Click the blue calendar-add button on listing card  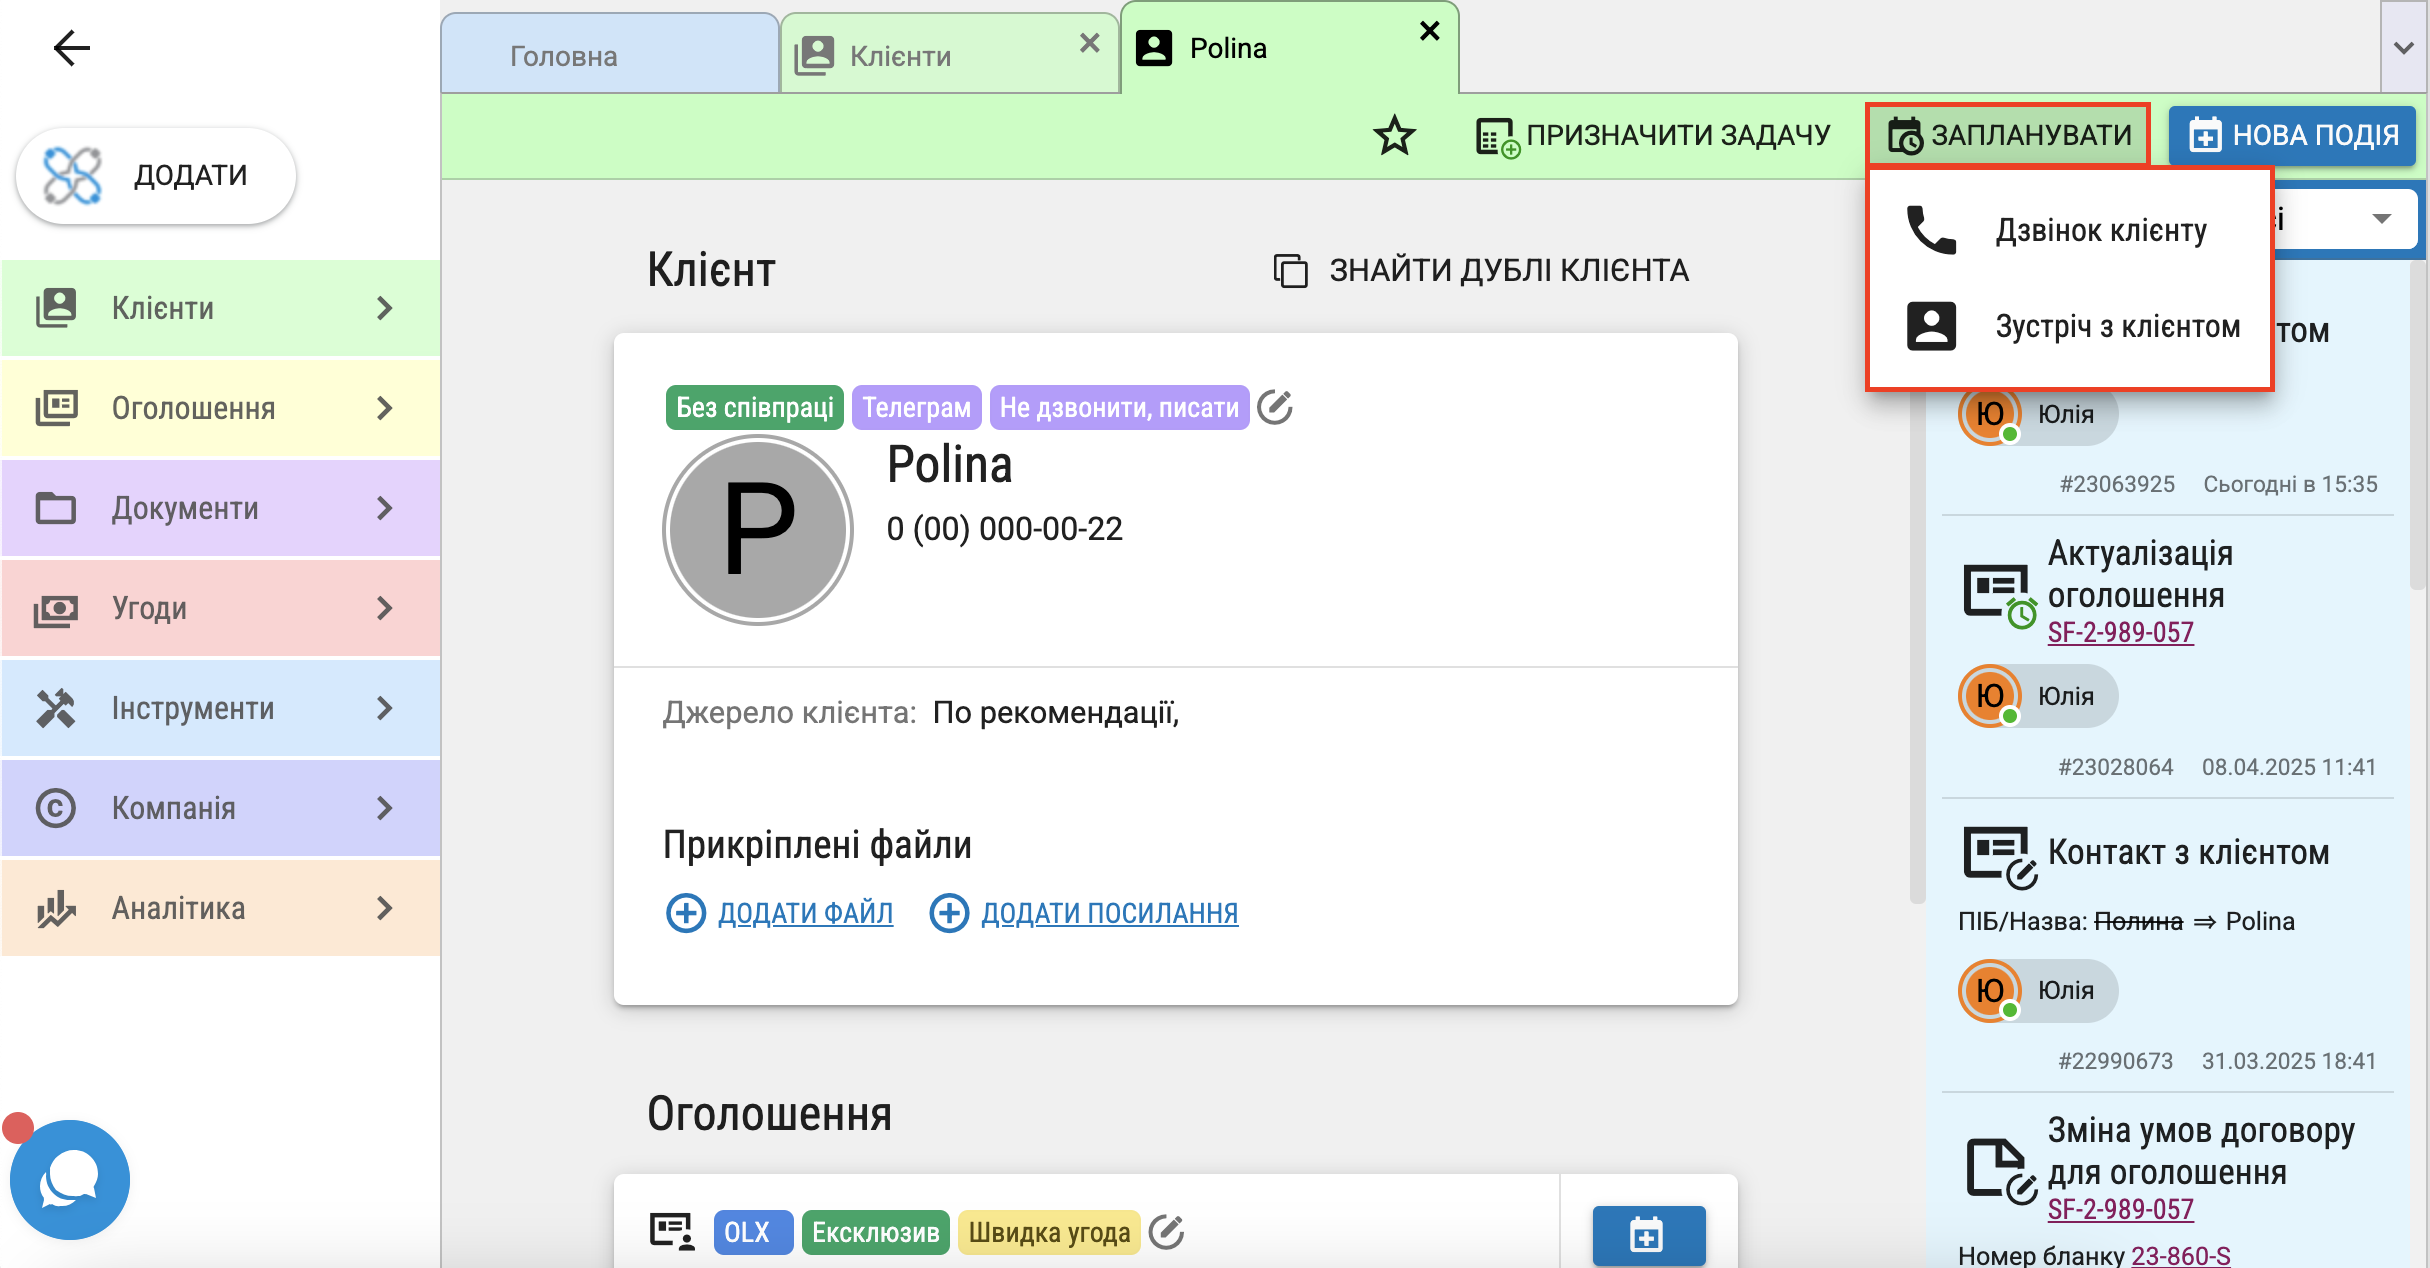point(1647,1234)
